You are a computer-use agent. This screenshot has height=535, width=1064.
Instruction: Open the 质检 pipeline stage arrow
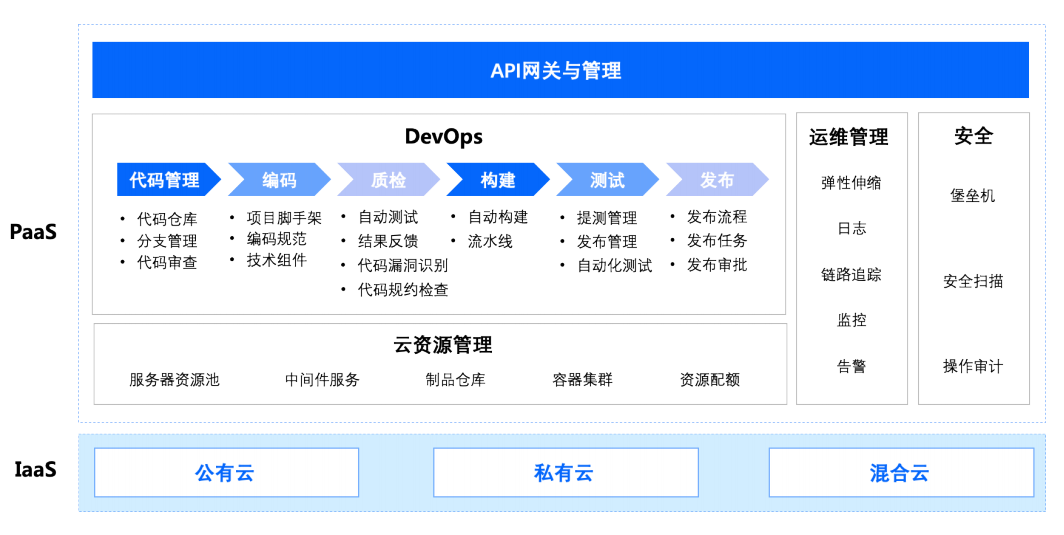pos(388,180)
